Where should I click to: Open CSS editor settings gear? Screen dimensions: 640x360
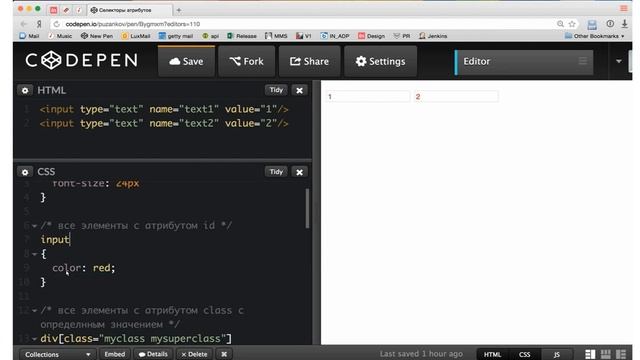pos(25,172)
